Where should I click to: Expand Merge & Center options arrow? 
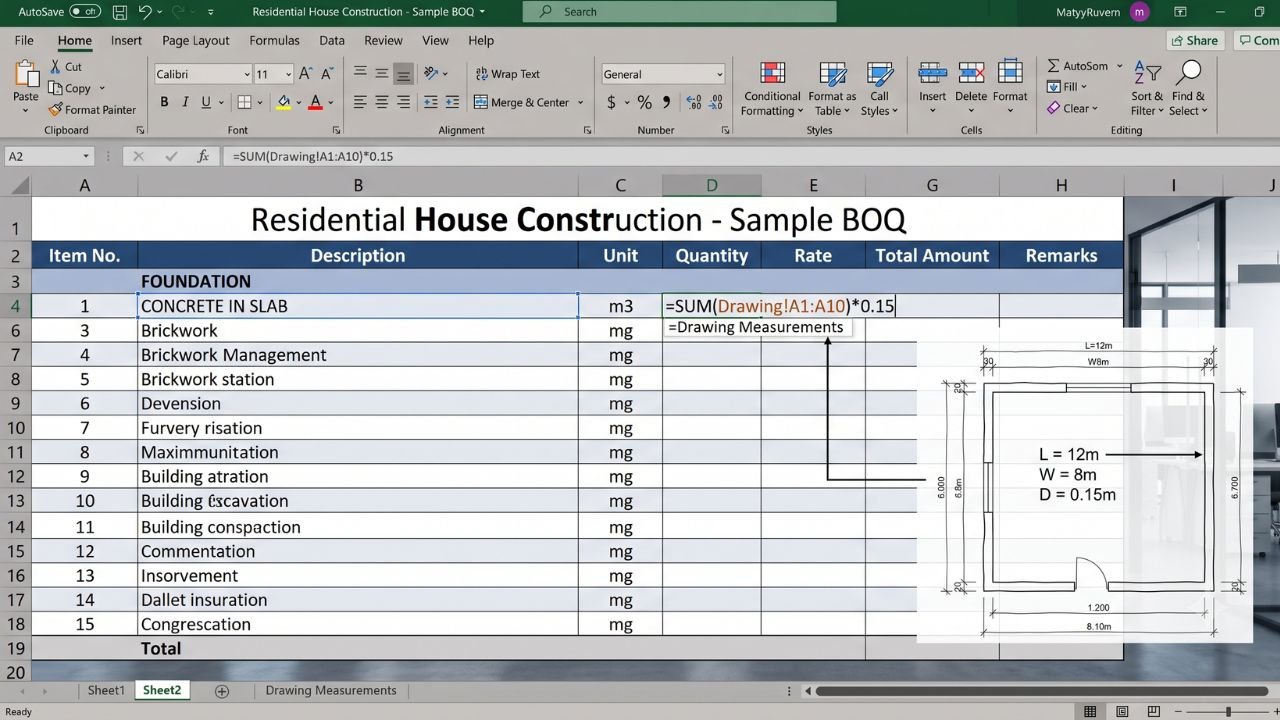tap(581, 102)
